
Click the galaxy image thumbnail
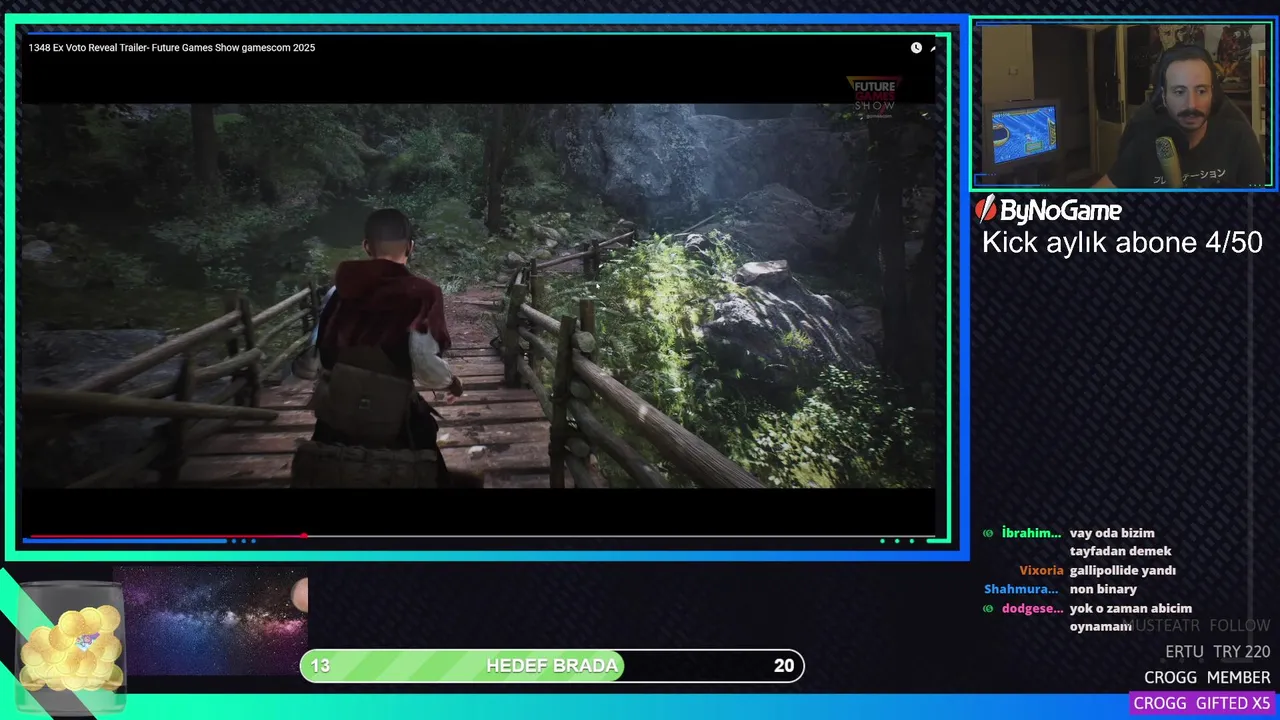pos(210,620)
